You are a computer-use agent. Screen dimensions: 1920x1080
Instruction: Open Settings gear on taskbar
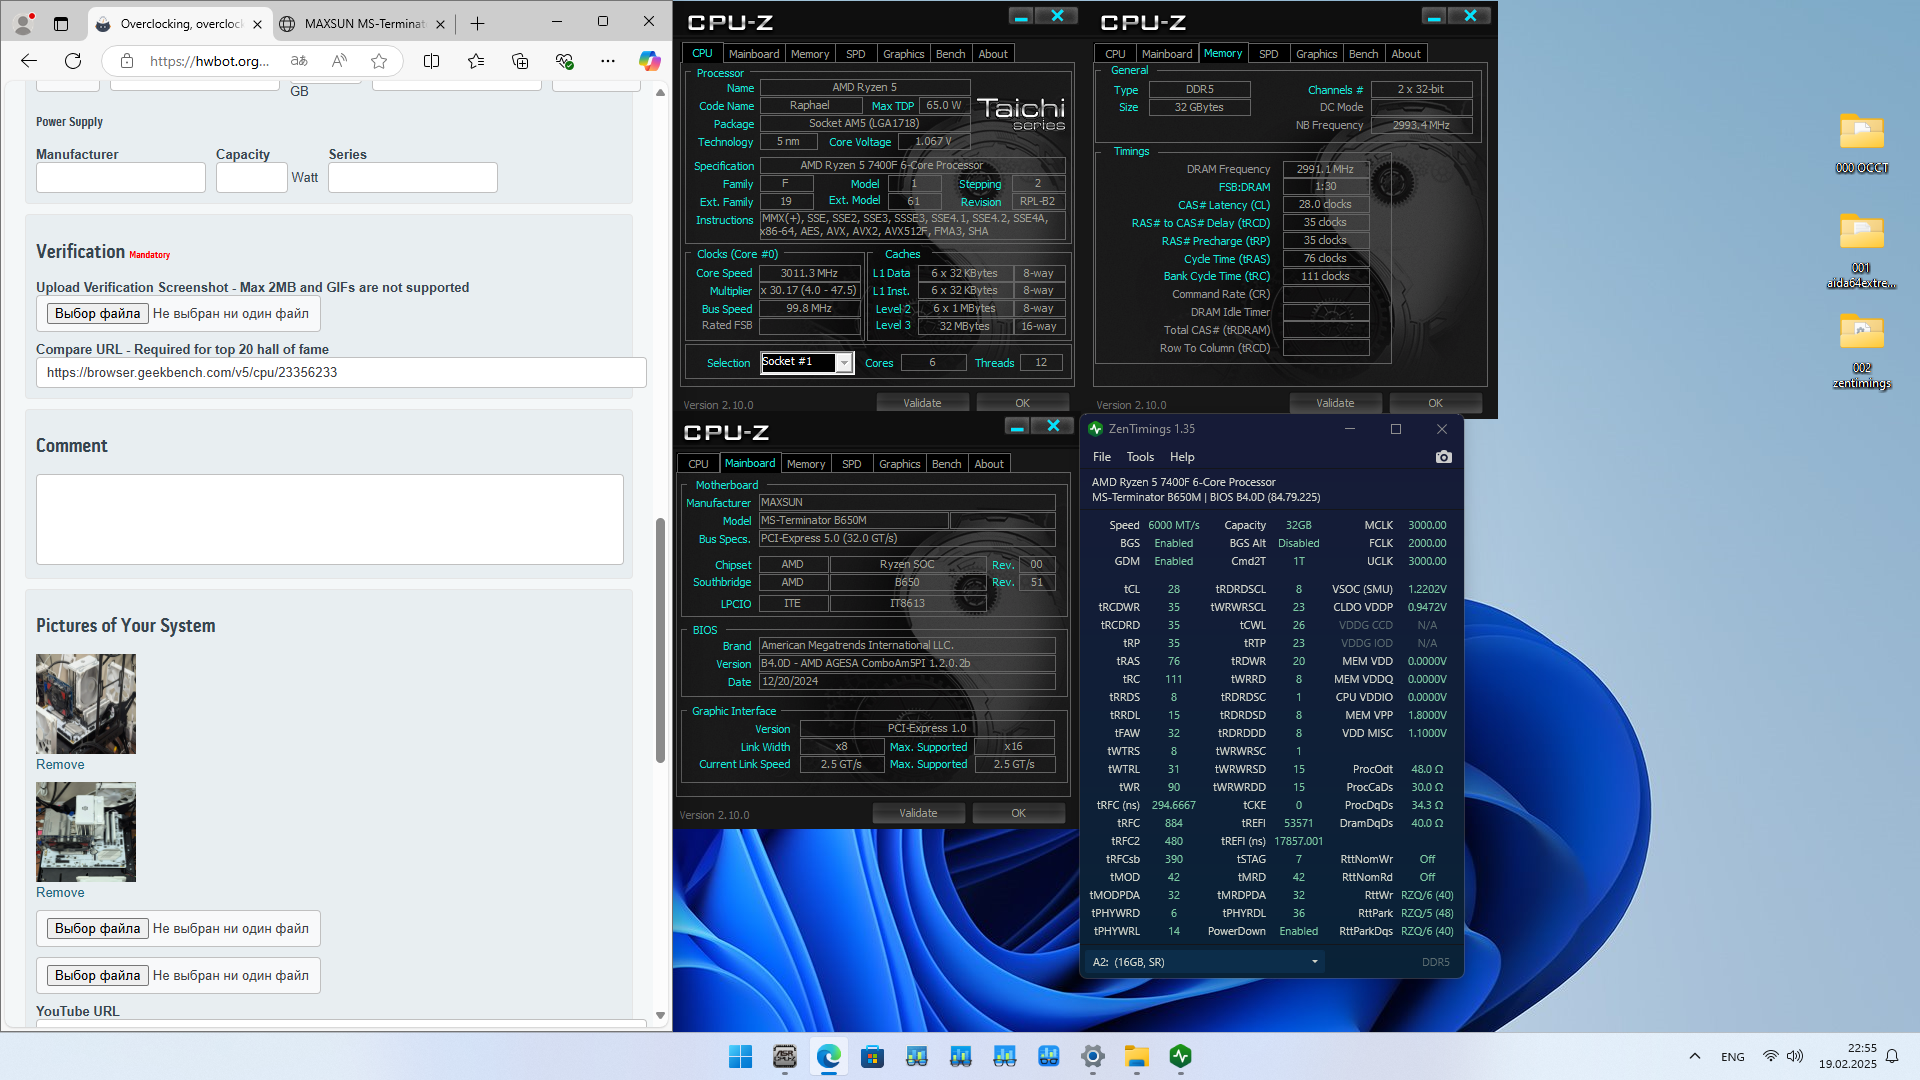coord(1093,1056)
